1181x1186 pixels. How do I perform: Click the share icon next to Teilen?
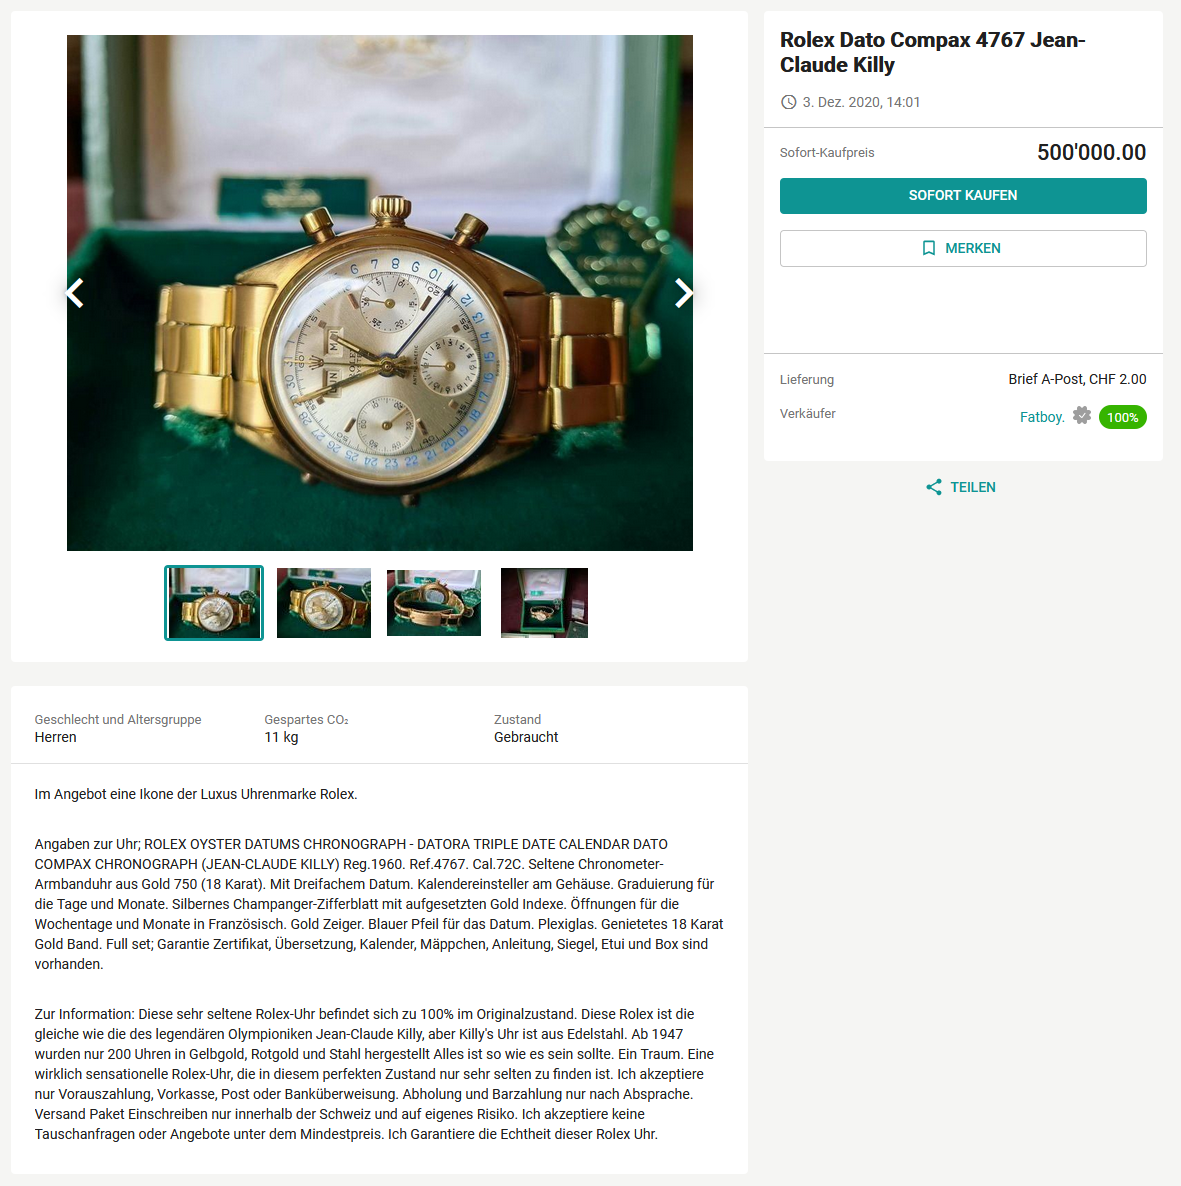(934, 487)
